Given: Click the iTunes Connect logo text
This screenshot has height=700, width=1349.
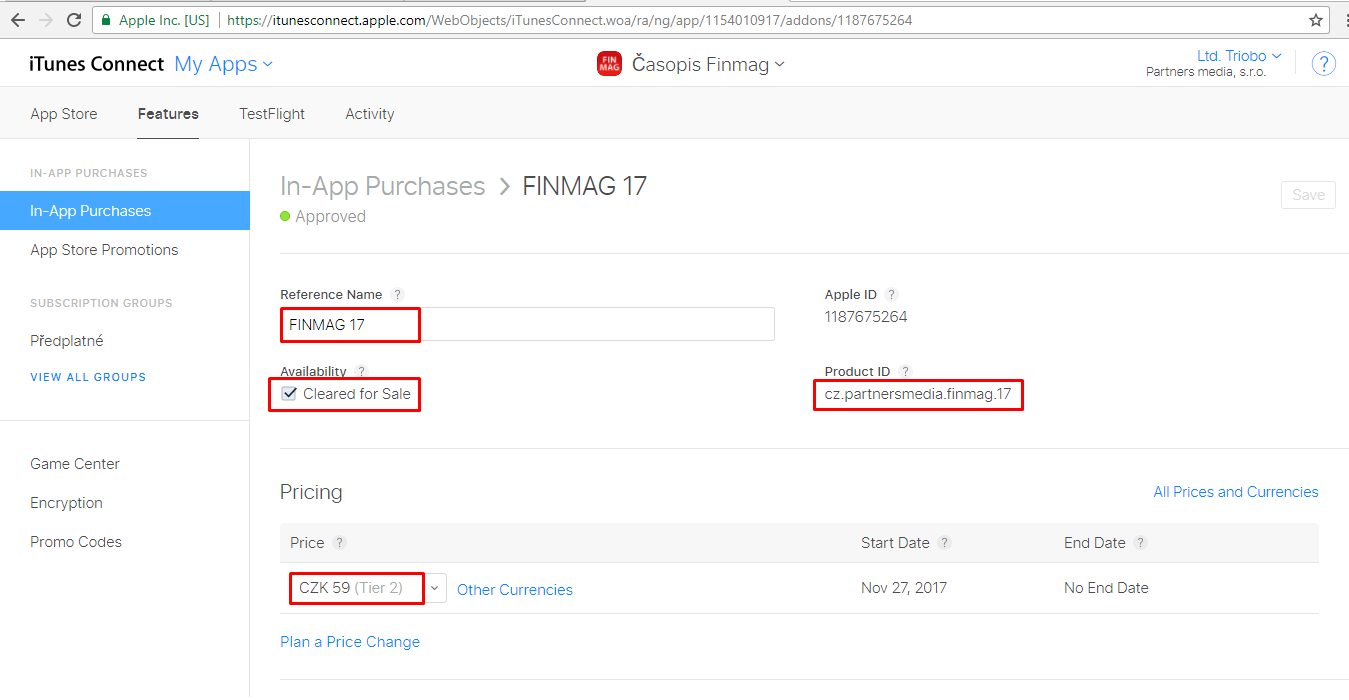Looking at the screenshot, I should (x=97, y=64).
